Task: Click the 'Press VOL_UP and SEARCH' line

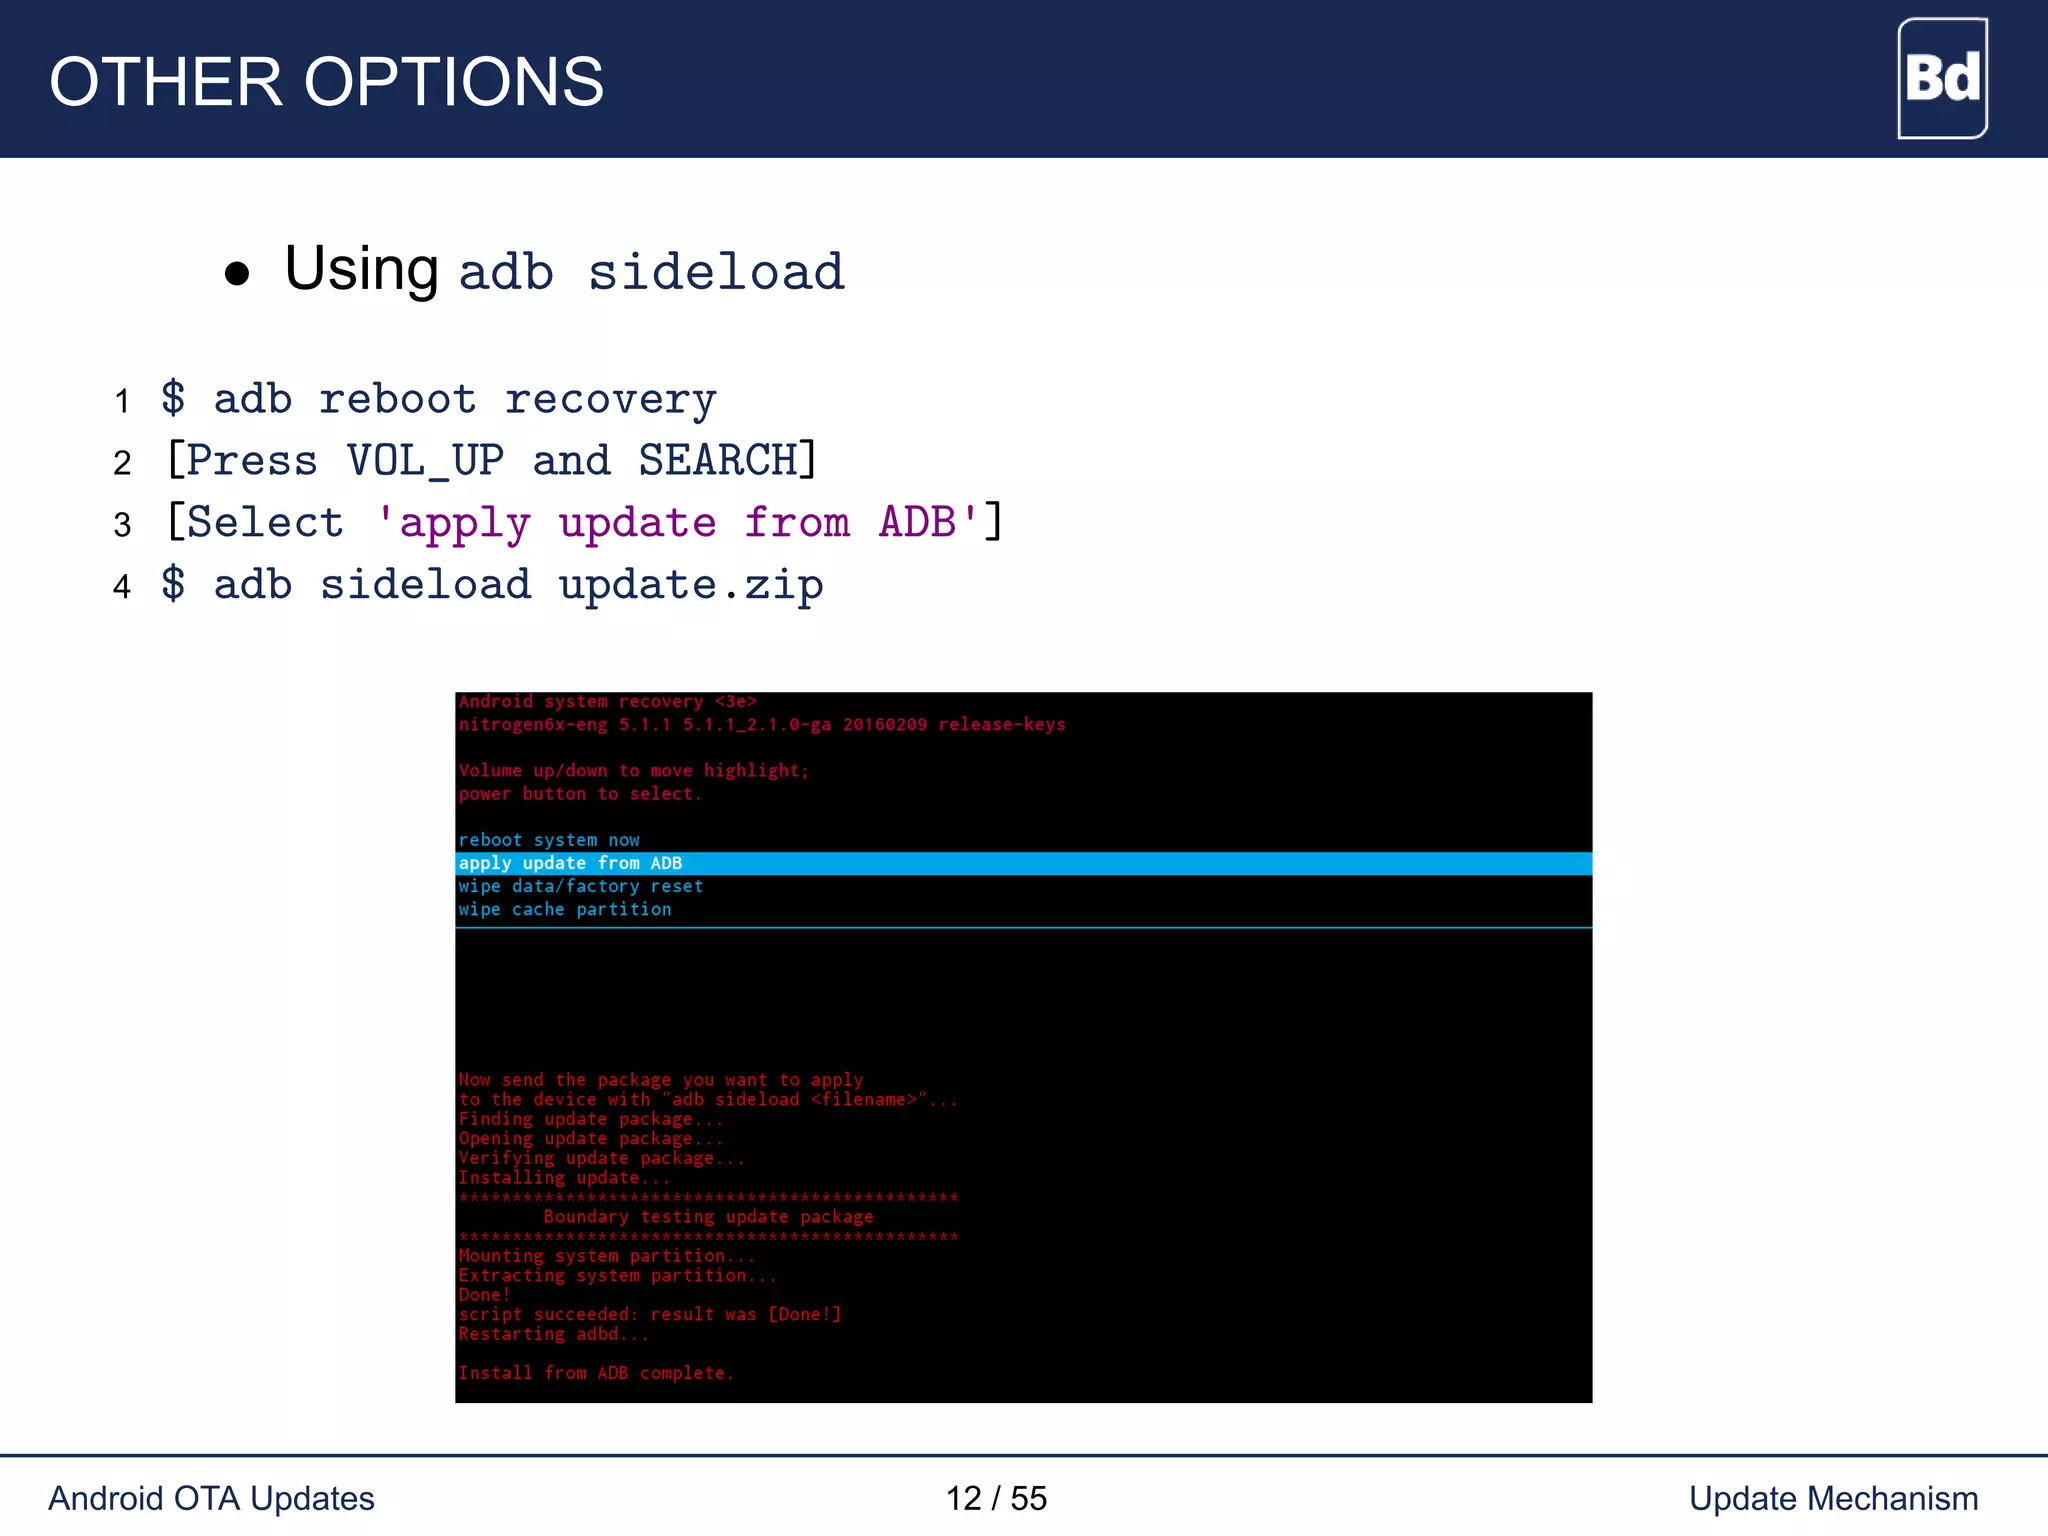Action: pos(492,461)
